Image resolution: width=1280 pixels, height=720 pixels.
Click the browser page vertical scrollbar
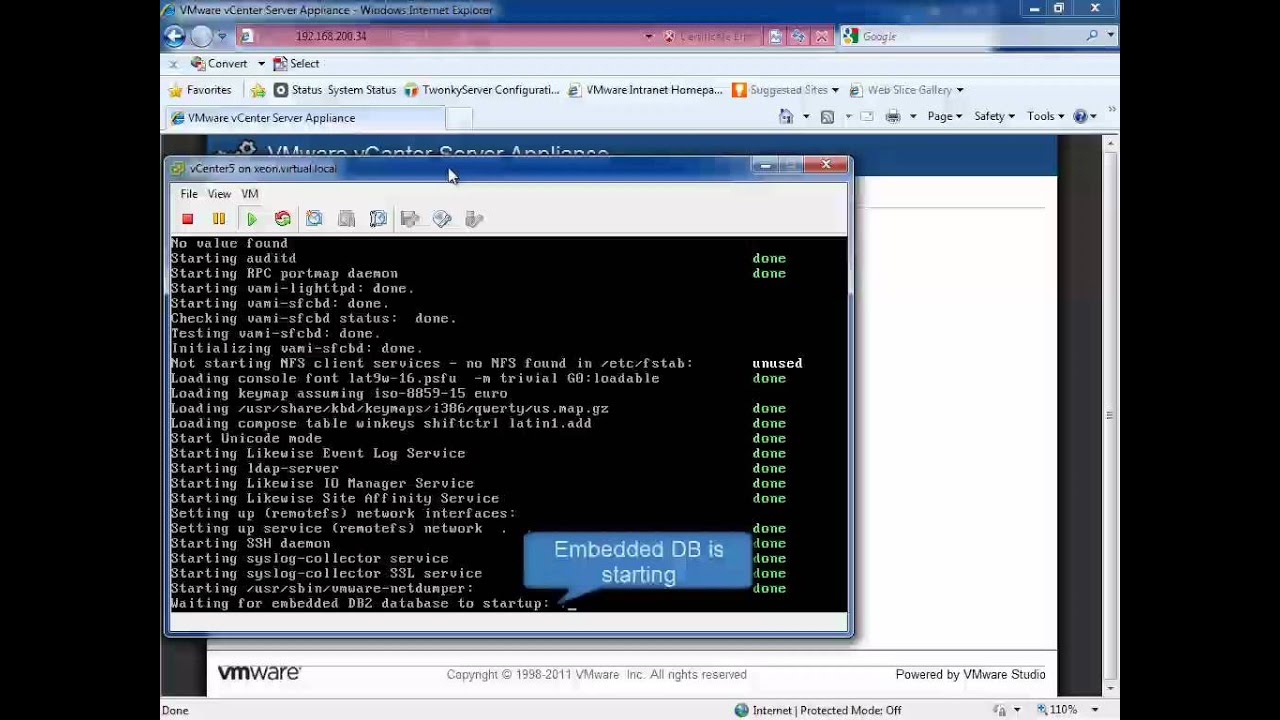1111,415
